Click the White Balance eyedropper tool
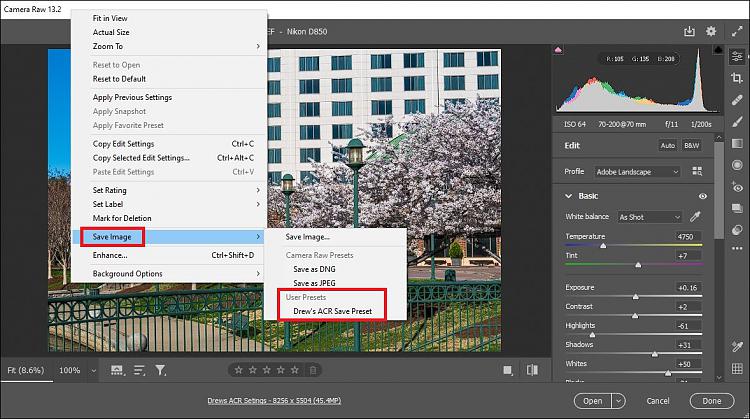Image resolution: width=750 pixels, height=419 pixels. tap(695, 217)
